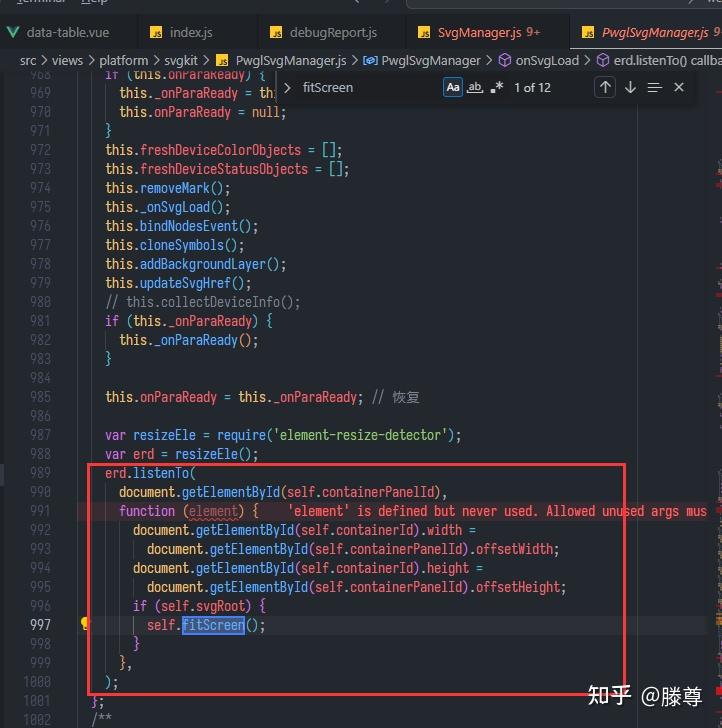This screenshot has width=722, height=728.
Task: Click the PwglSvgManager.js breadcrumb file icon
Action: click(x=222, y=60)
